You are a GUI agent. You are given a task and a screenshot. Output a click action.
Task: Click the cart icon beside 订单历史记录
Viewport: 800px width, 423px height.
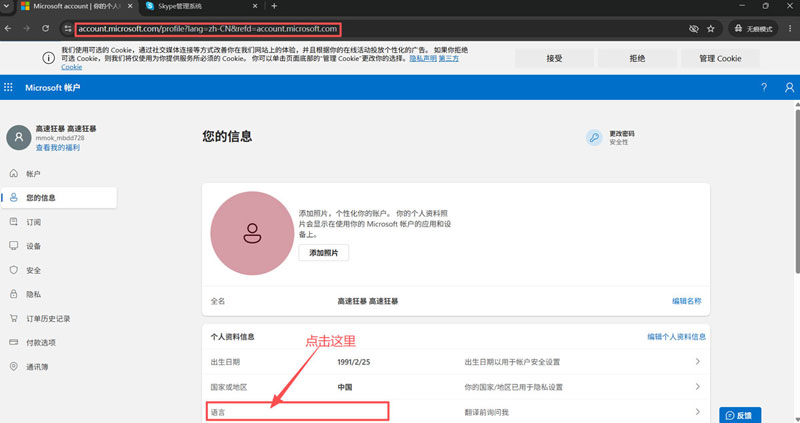coord(14,318)
